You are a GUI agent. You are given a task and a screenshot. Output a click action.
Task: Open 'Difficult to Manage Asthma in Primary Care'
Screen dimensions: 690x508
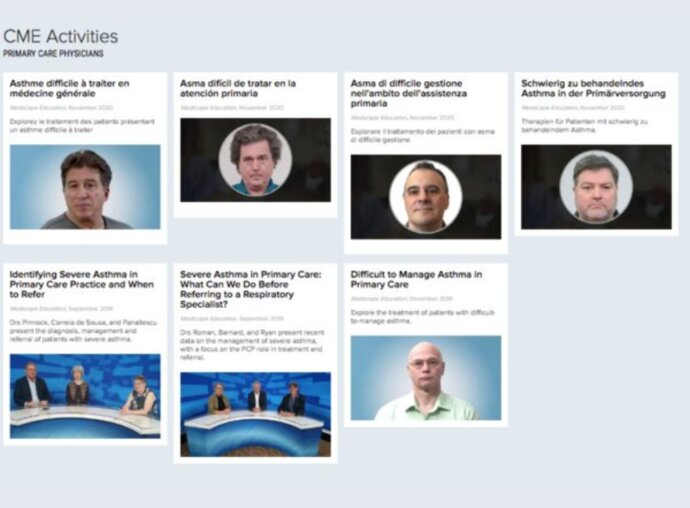pyautogui.click(x=416, y=280)
